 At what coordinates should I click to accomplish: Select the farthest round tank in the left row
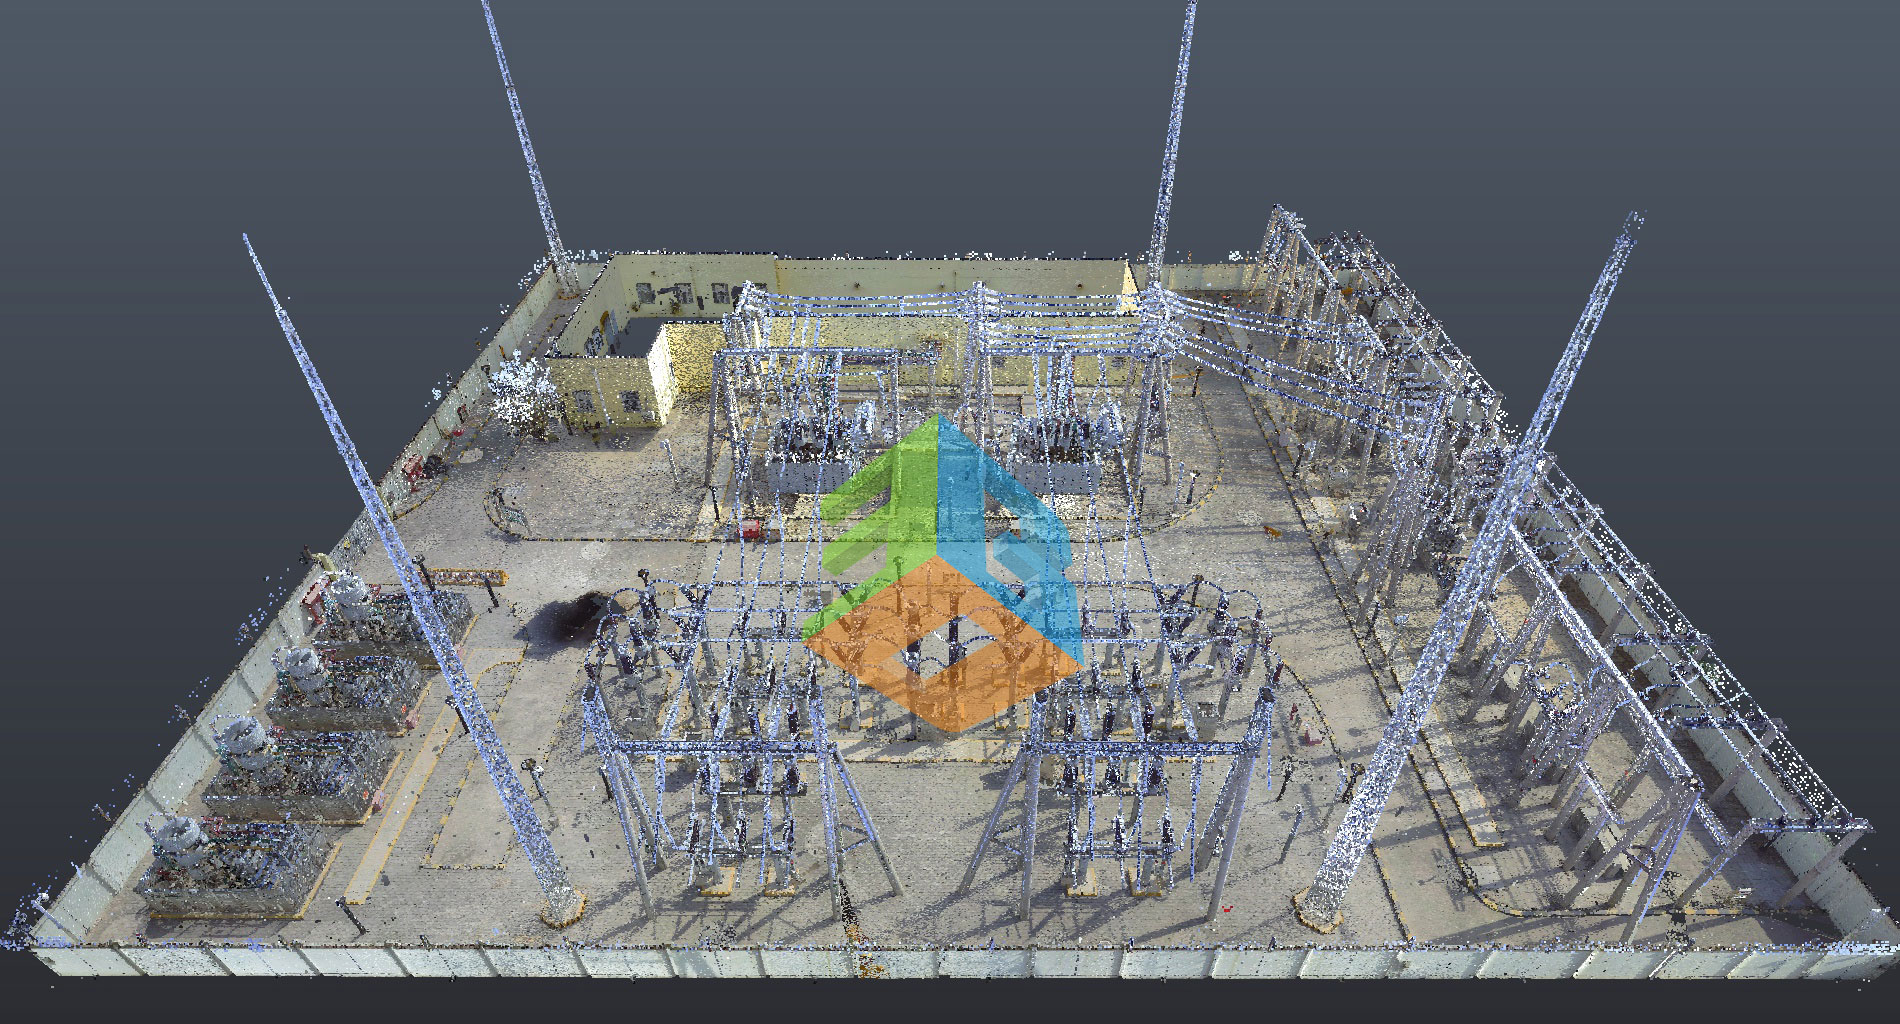pos(348,596)
